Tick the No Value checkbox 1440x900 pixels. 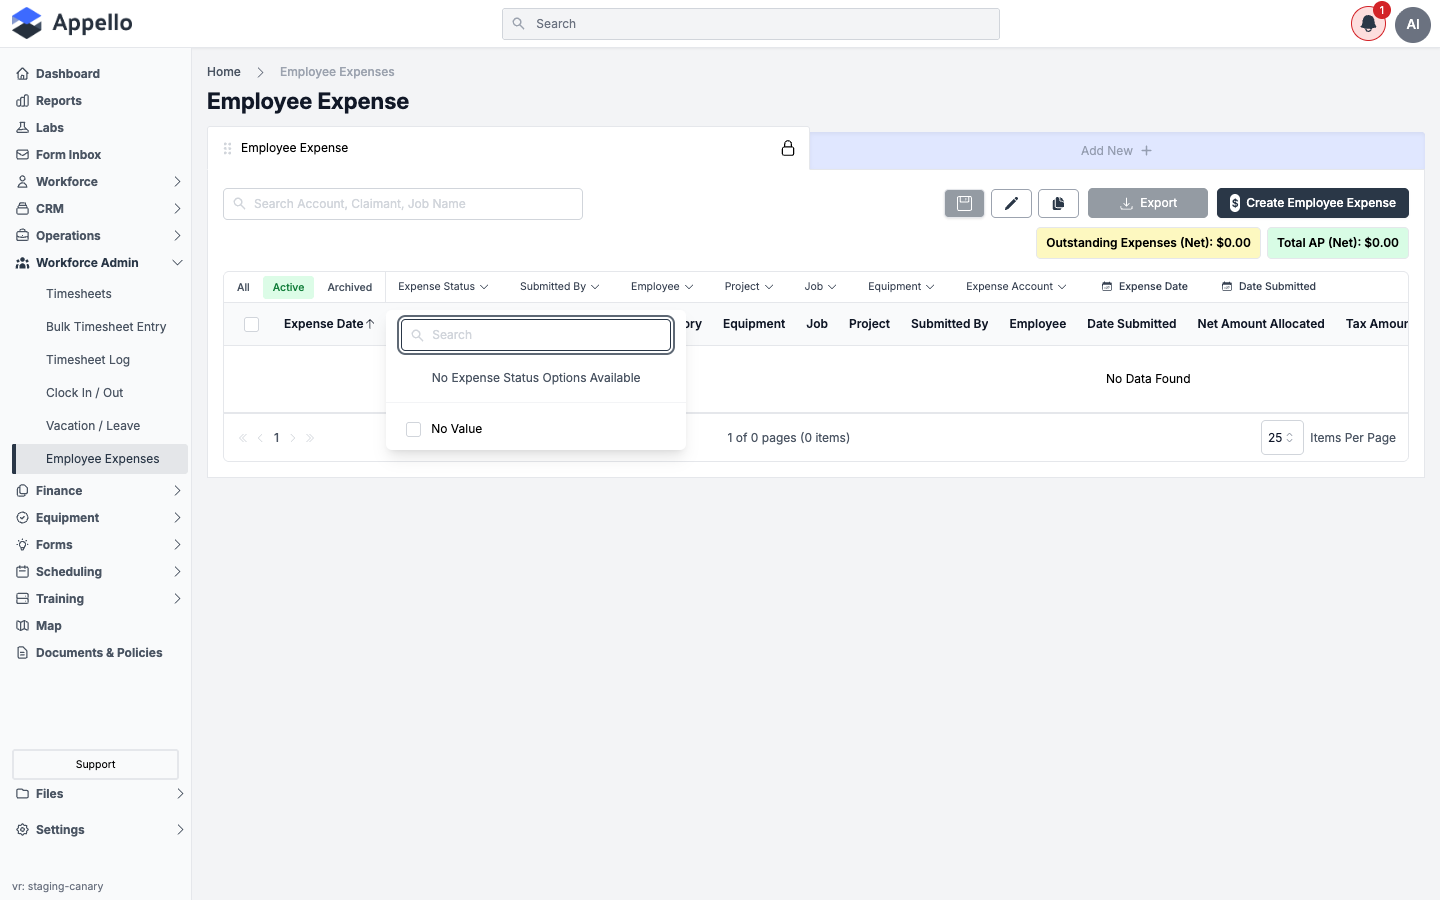pos(413,429)
